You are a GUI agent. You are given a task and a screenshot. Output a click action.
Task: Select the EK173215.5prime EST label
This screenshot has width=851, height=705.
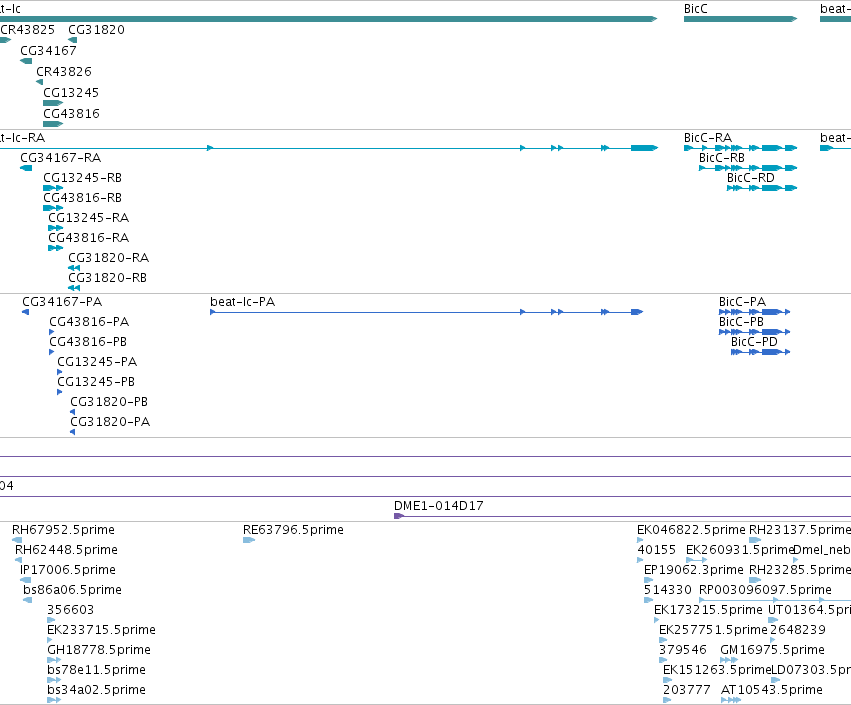(708, 610)
